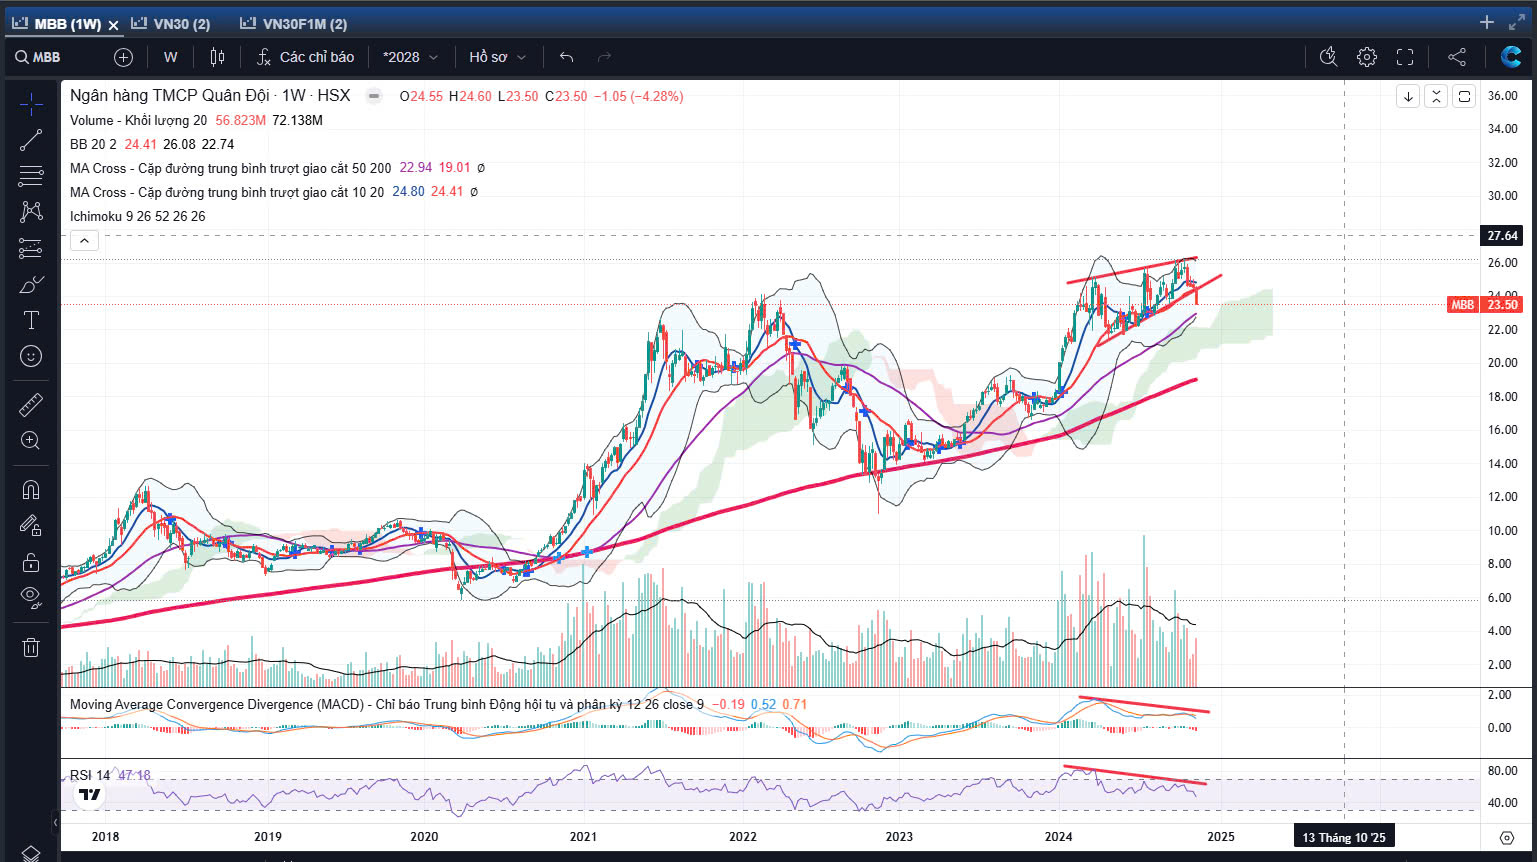
Task: Select the trend line drawing tool
Action: click(x=31, y=140)
